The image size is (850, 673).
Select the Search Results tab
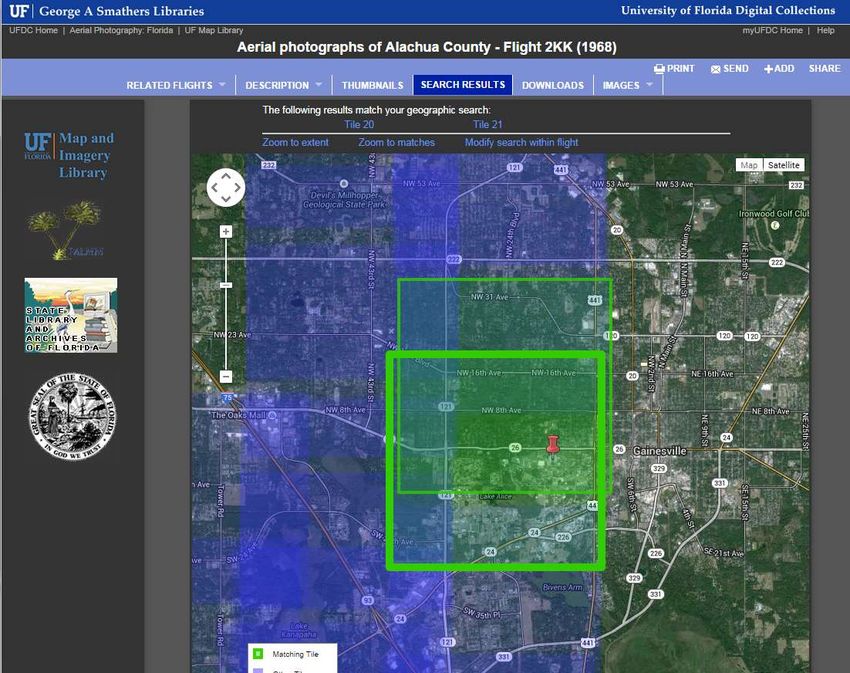pos(462,85)
